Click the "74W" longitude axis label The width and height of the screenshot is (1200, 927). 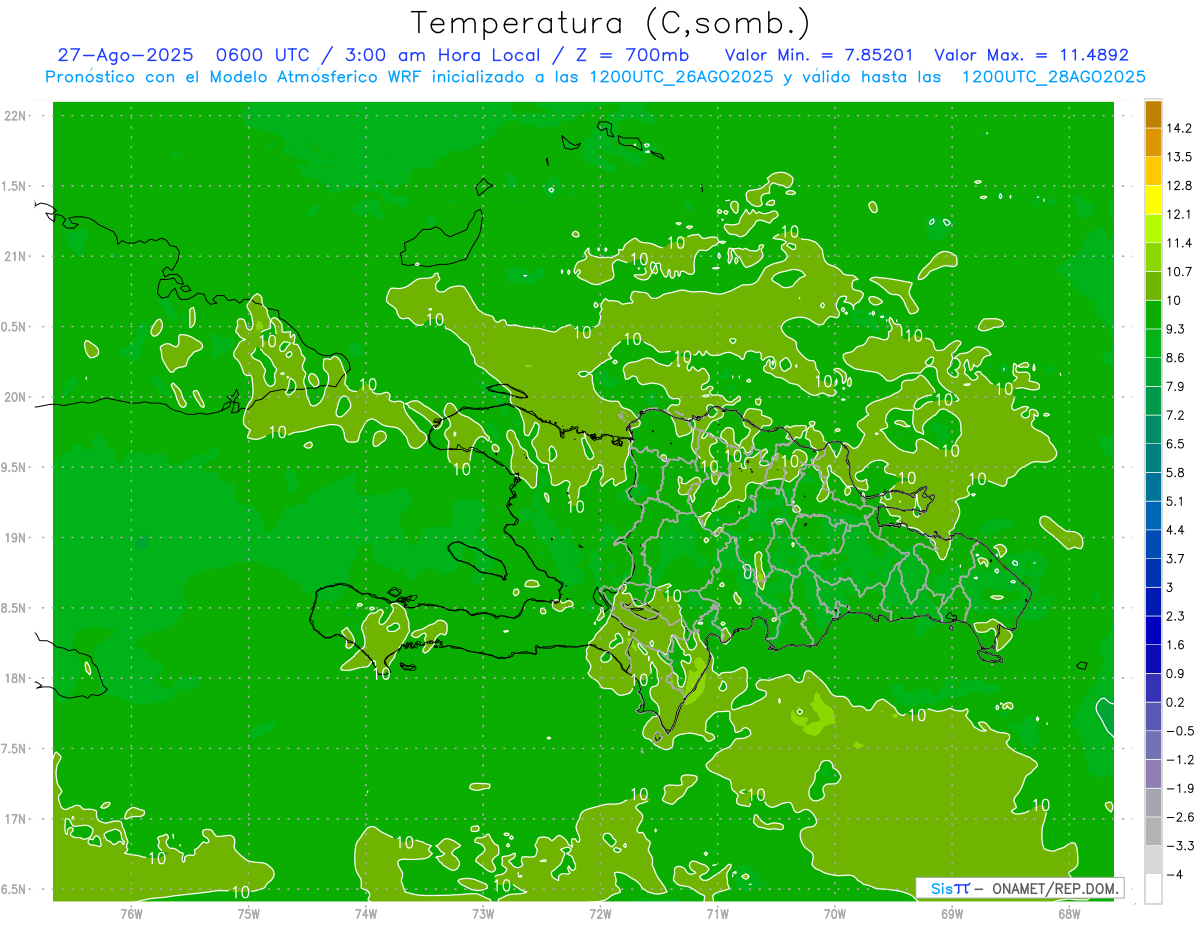(366, 912)
